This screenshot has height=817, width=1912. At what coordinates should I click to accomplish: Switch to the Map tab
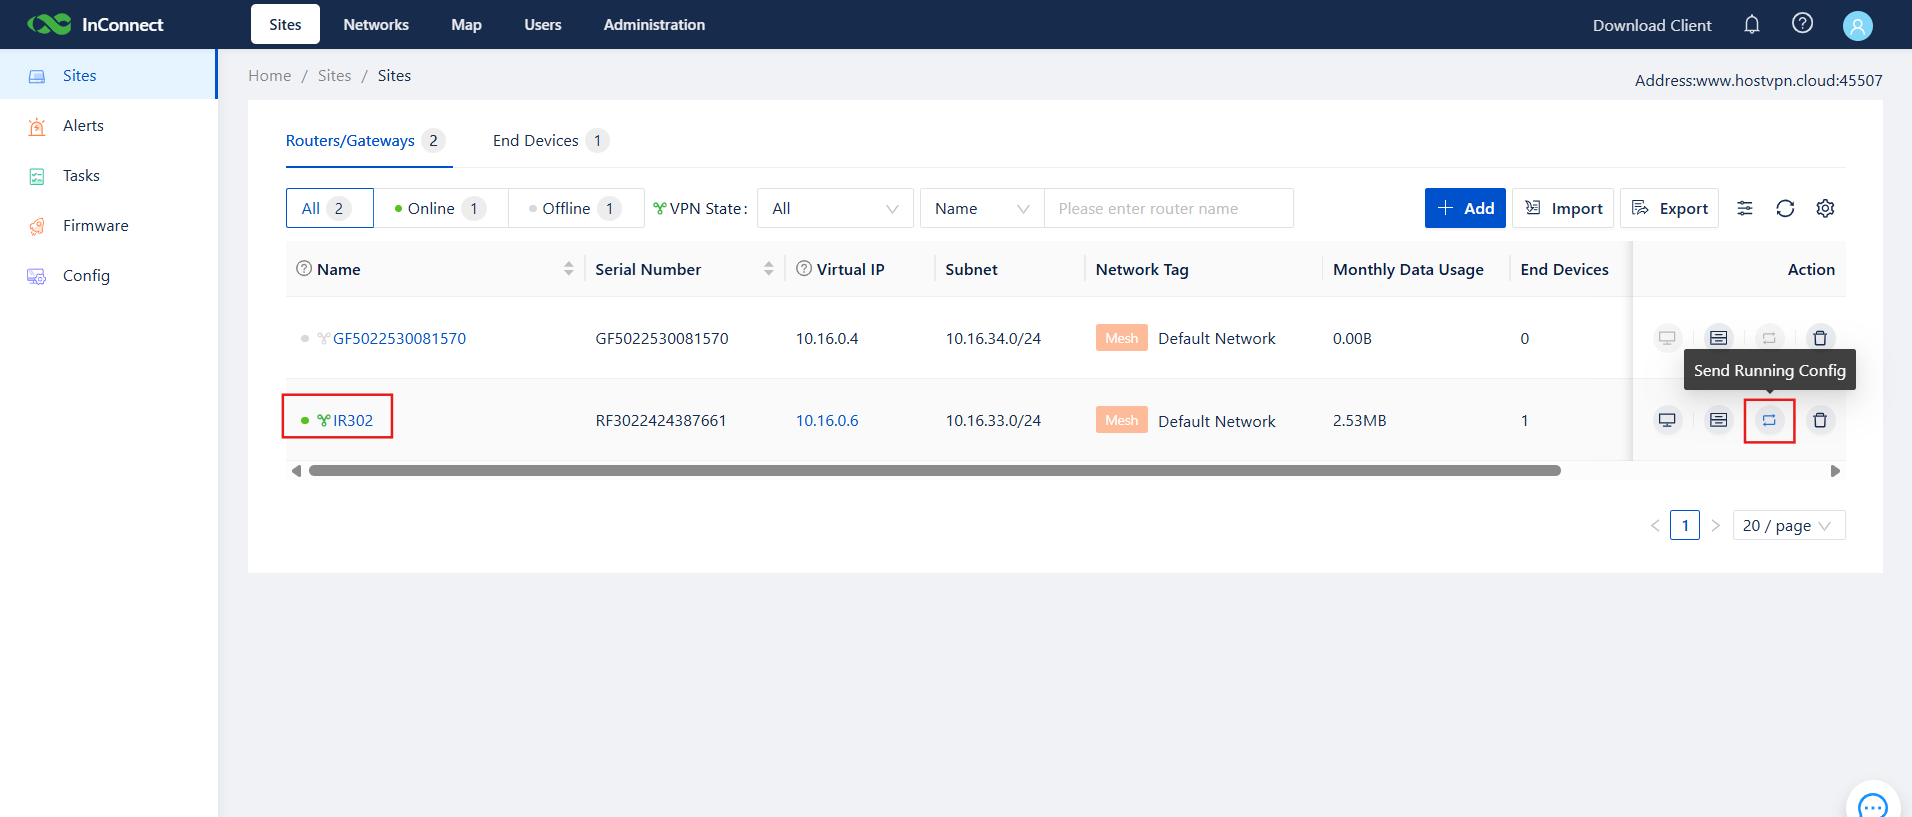coord(466,24)
